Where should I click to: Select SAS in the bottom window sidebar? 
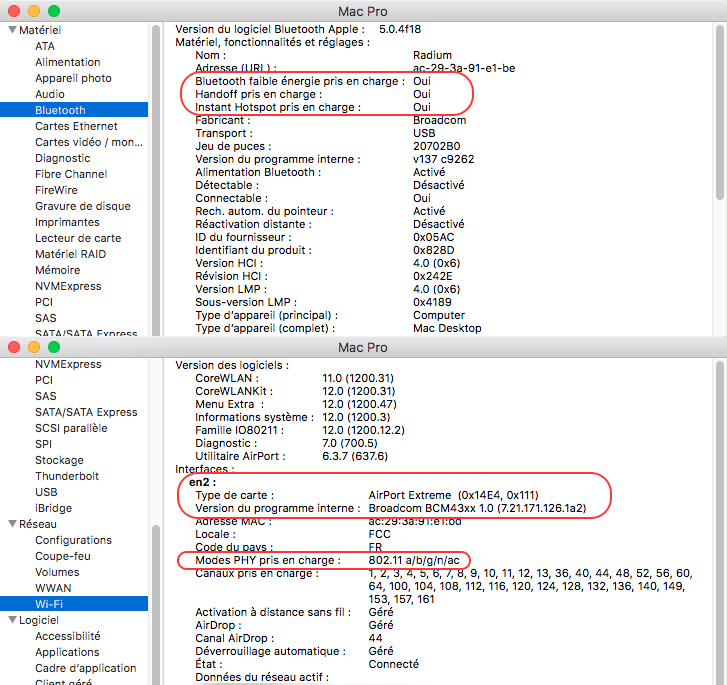(x=45, y=396)
